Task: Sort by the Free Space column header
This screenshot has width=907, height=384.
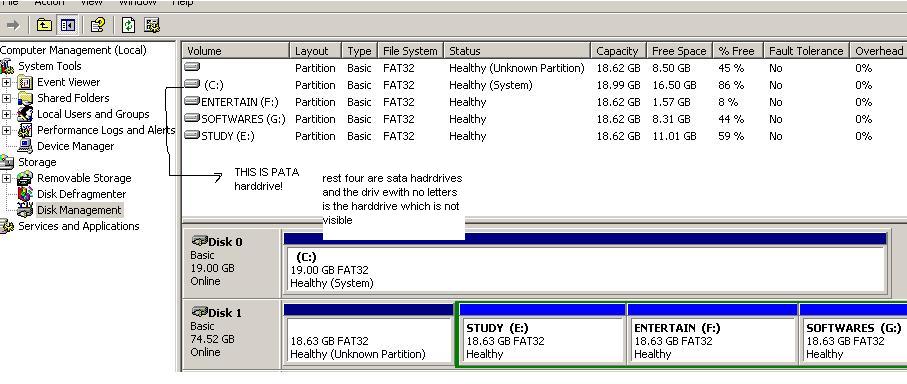Action: click(679, 51)
